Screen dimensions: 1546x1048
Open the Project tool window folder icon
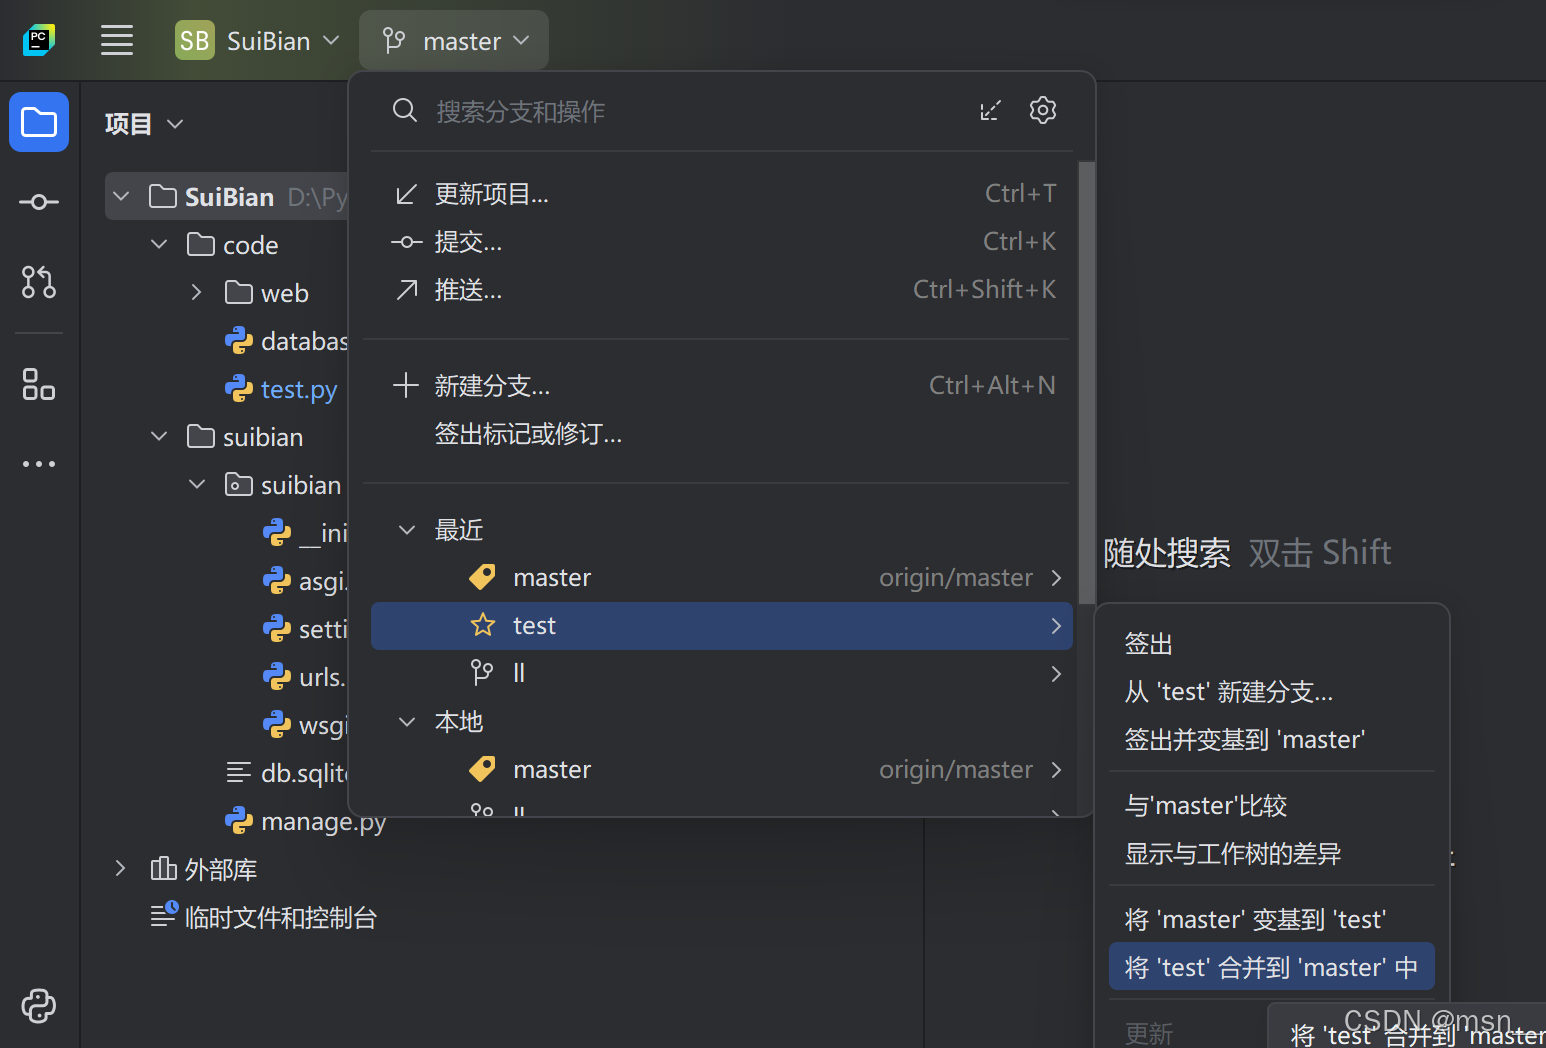pos(39,122)
